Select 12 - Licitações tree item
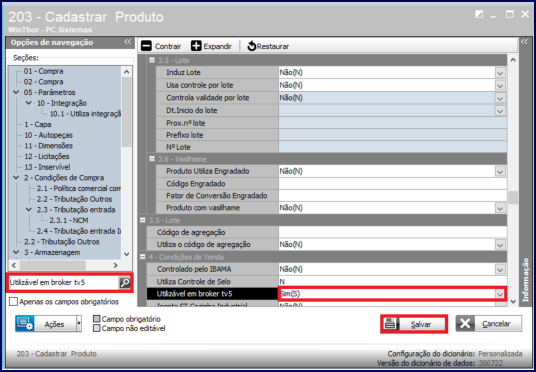The image size is (536, 372). point(46,156)
